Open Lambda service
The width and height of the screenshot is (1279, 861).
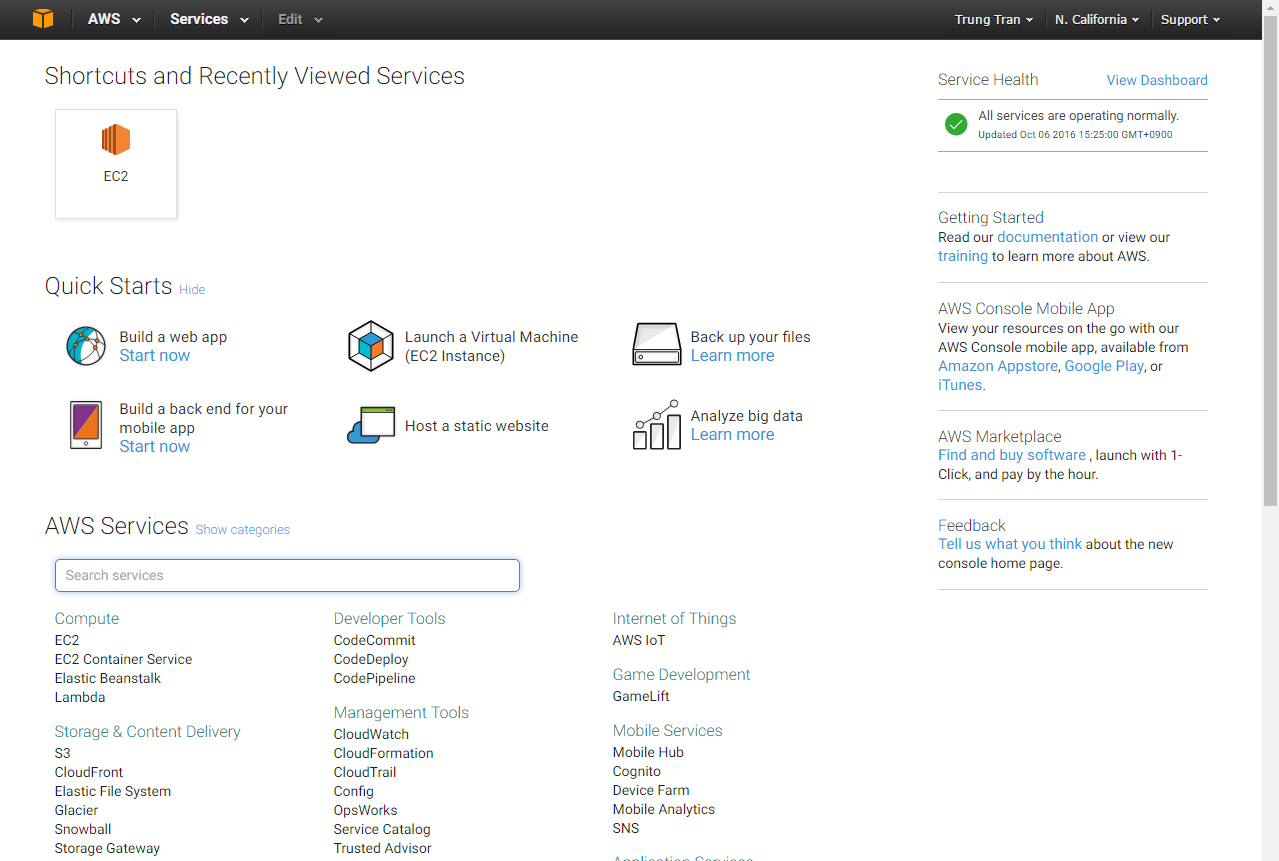80,697
